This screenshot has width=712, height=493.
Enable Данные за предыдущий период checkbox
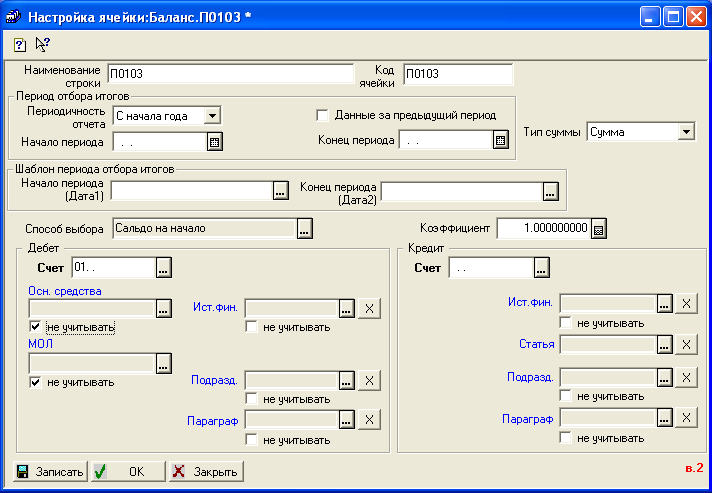322,115
